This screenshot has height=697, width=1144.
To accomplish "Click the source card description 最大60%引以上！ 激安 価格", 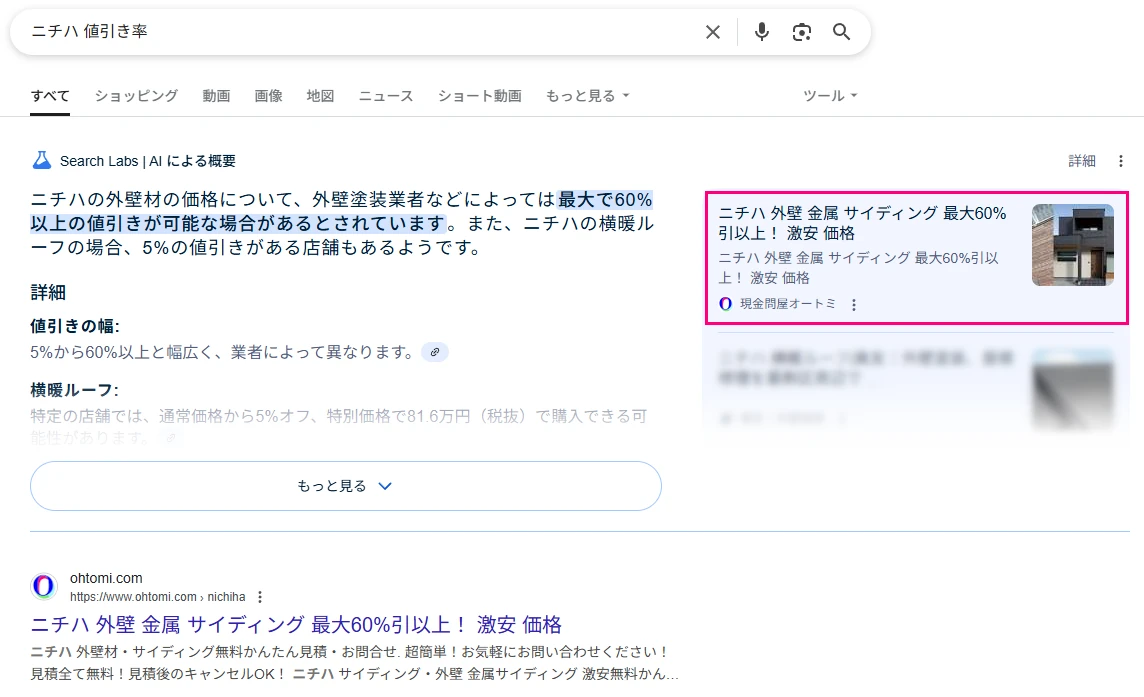I will coord(859,268).
